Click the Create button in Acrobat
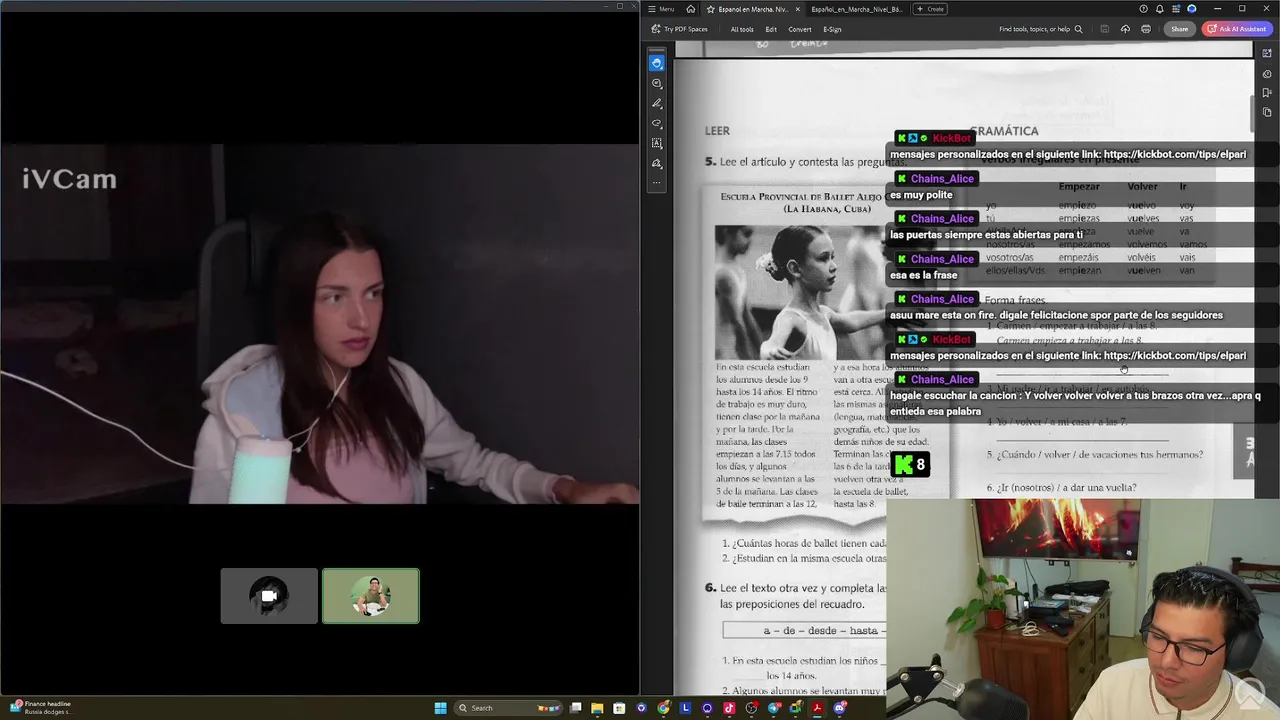This screenshot has height=720, width=1280. tap(930, 9)
